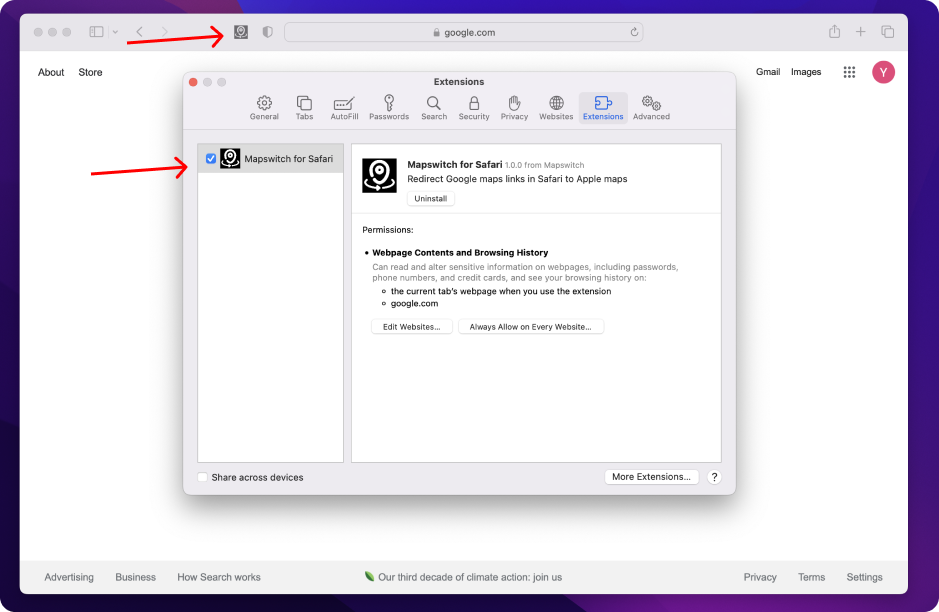Enable Share across devices
This screenshot has width=939, height=612.
(202, 477)
